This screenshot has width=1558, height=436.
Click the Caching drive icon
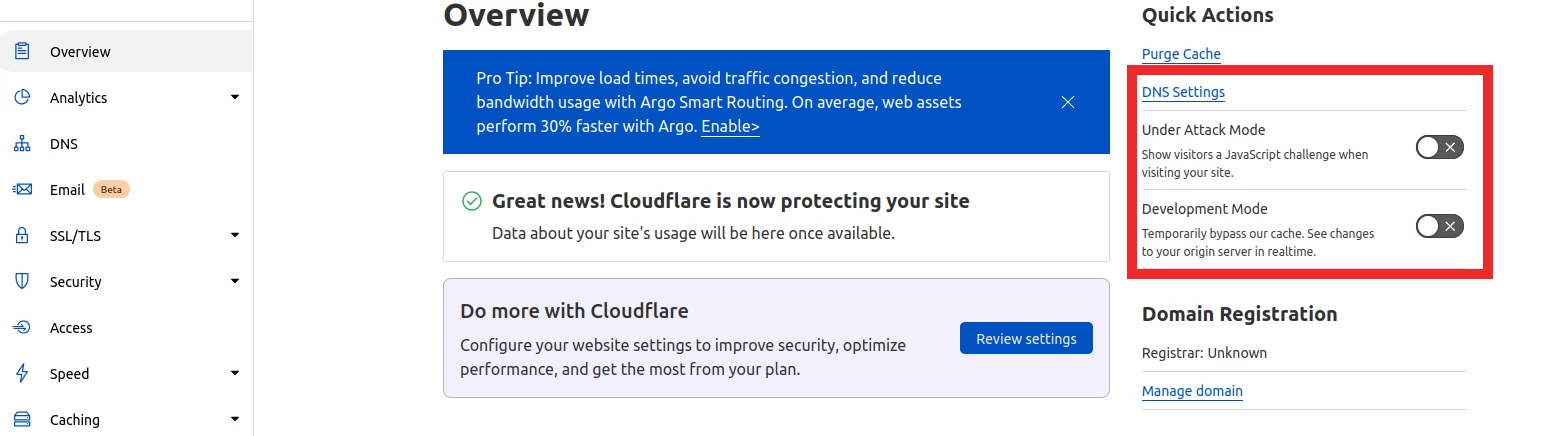click(22, 420)
